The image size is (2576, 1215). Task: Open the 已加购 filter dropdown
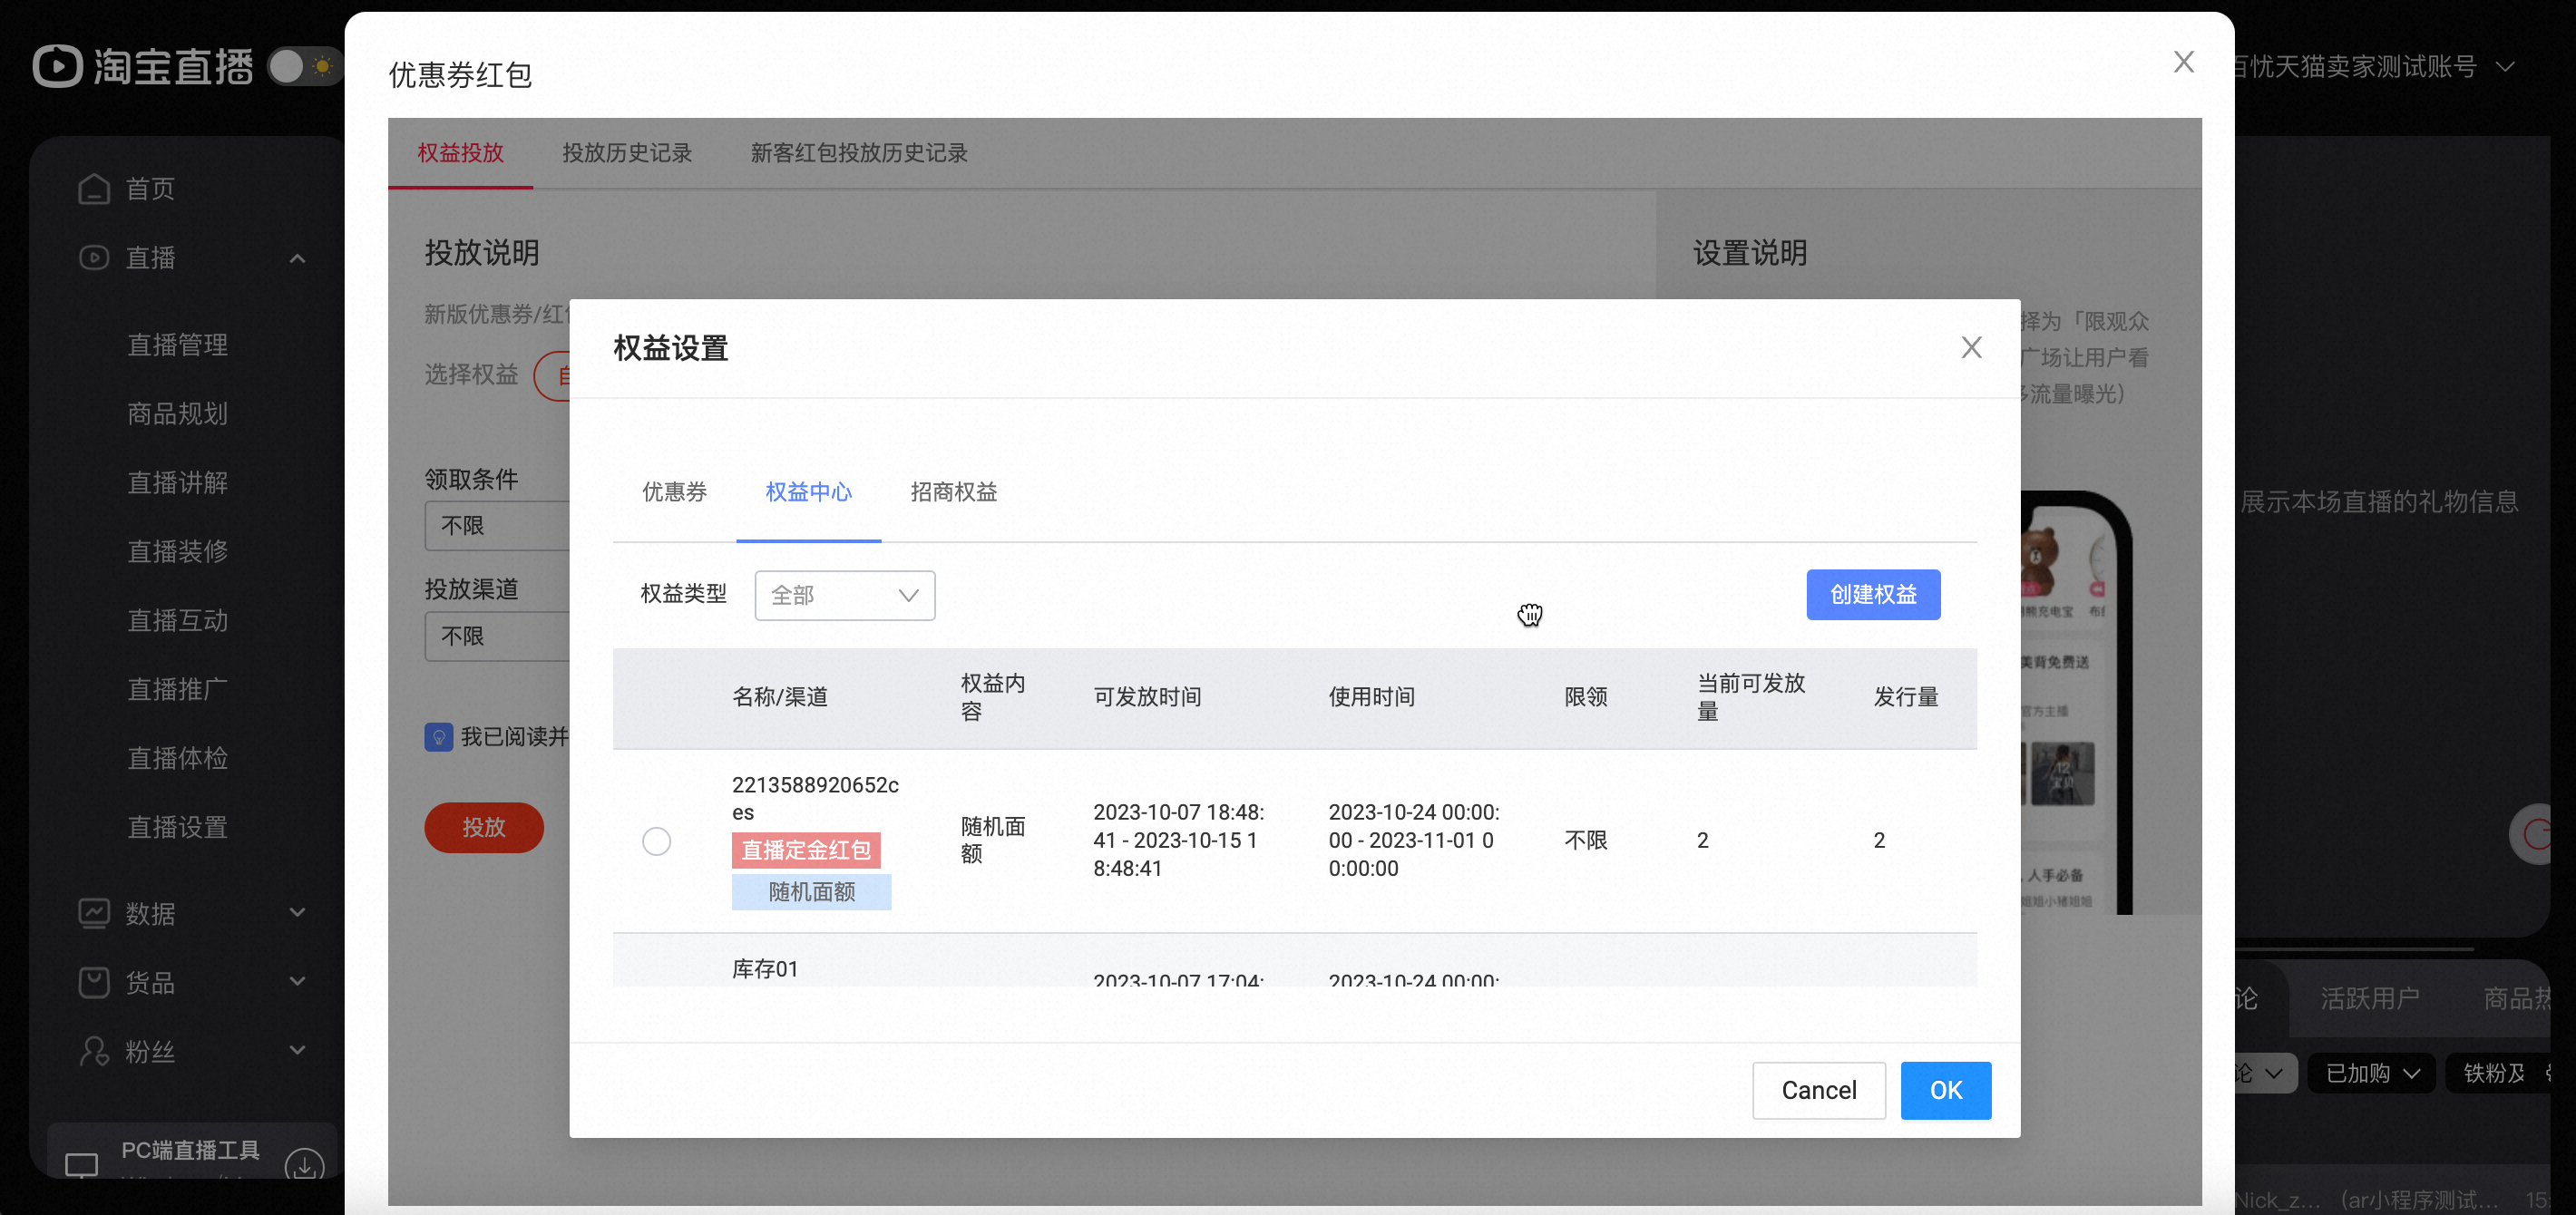tap(2372, 1073)
